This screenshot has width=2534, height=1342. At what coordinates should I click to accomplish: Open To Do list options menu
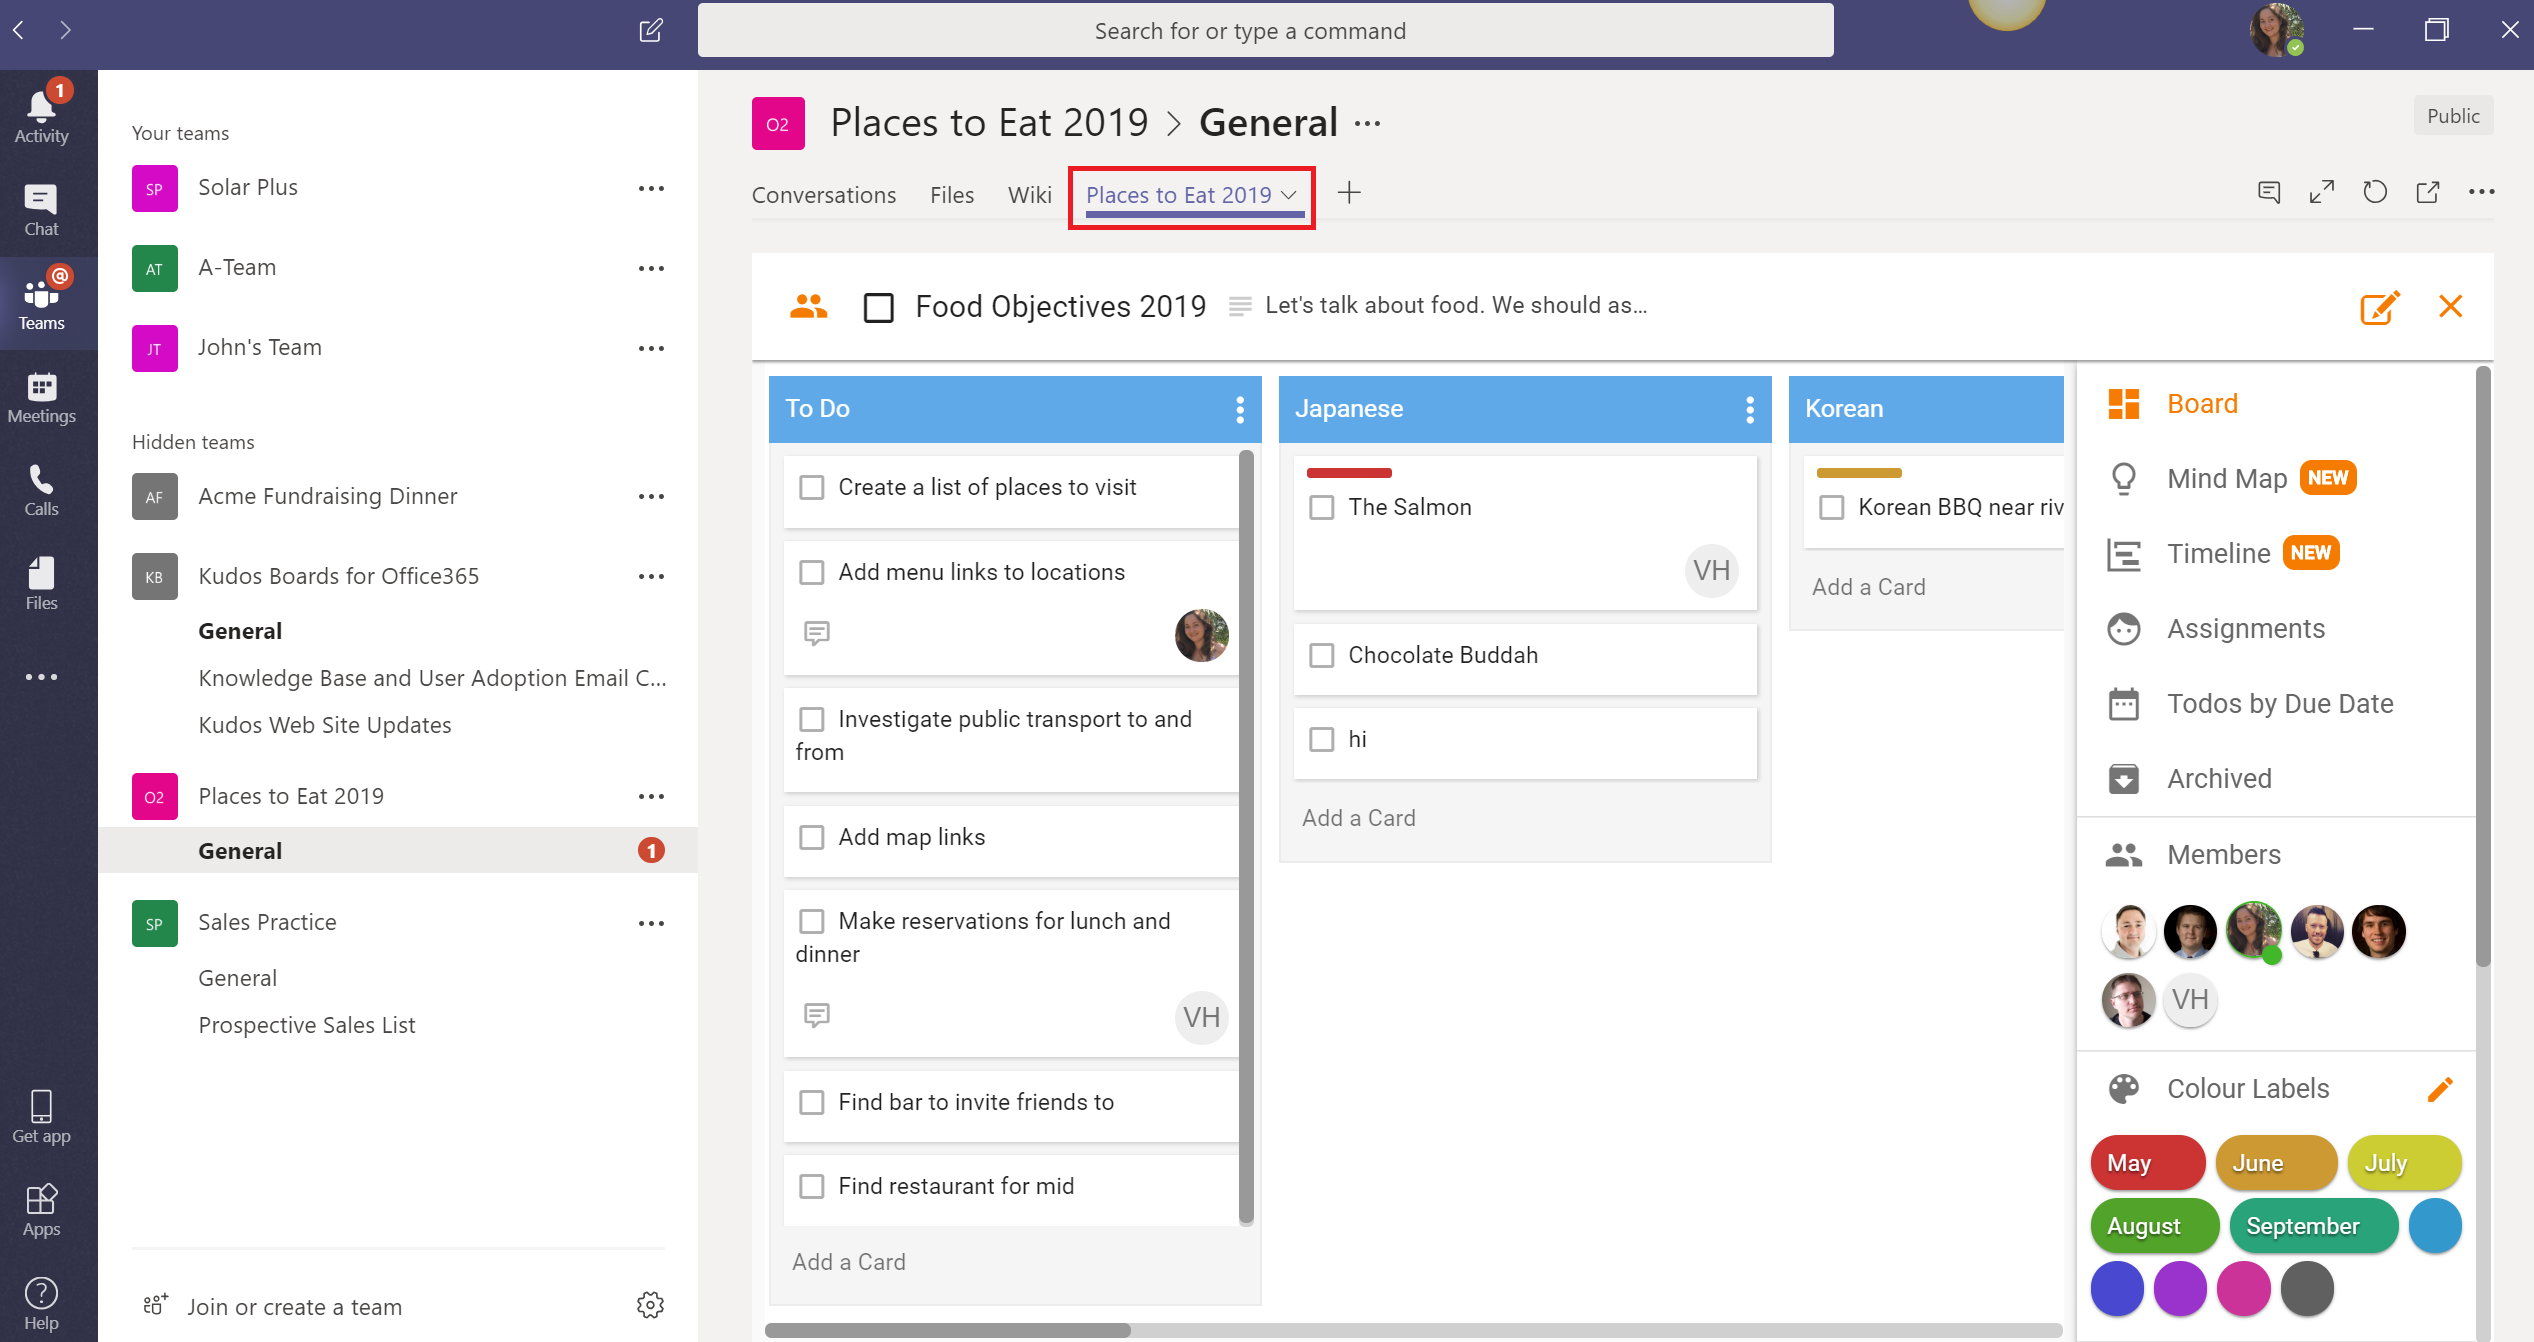pos(1240,409)
